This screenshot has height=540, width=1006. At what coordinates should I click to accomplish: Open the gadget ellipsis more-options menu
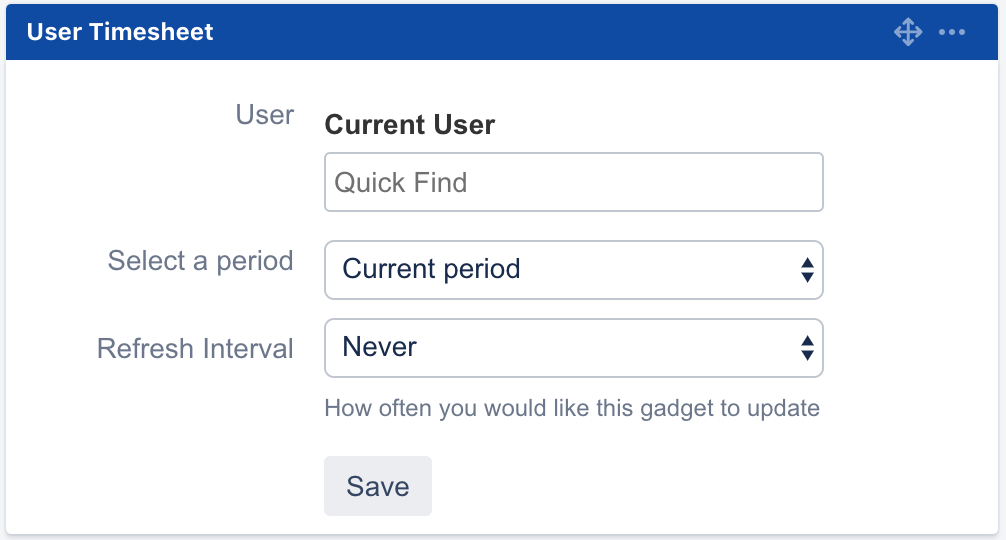coord(952,33)
